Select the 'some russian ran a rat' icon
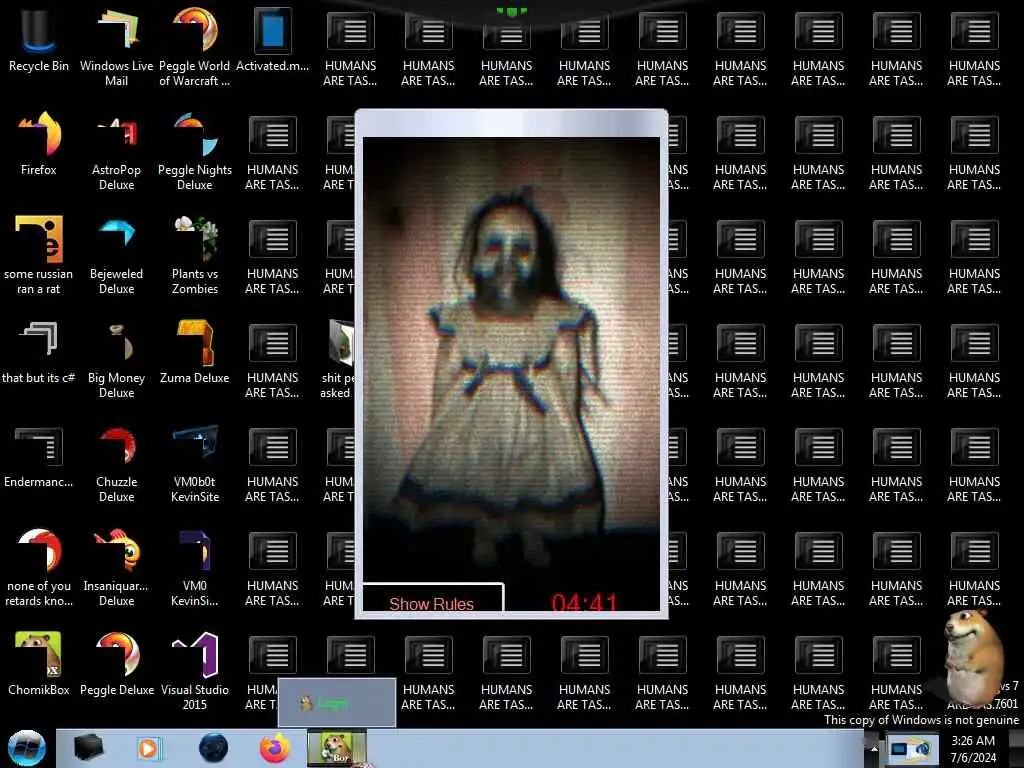 [x=39, y=255]
